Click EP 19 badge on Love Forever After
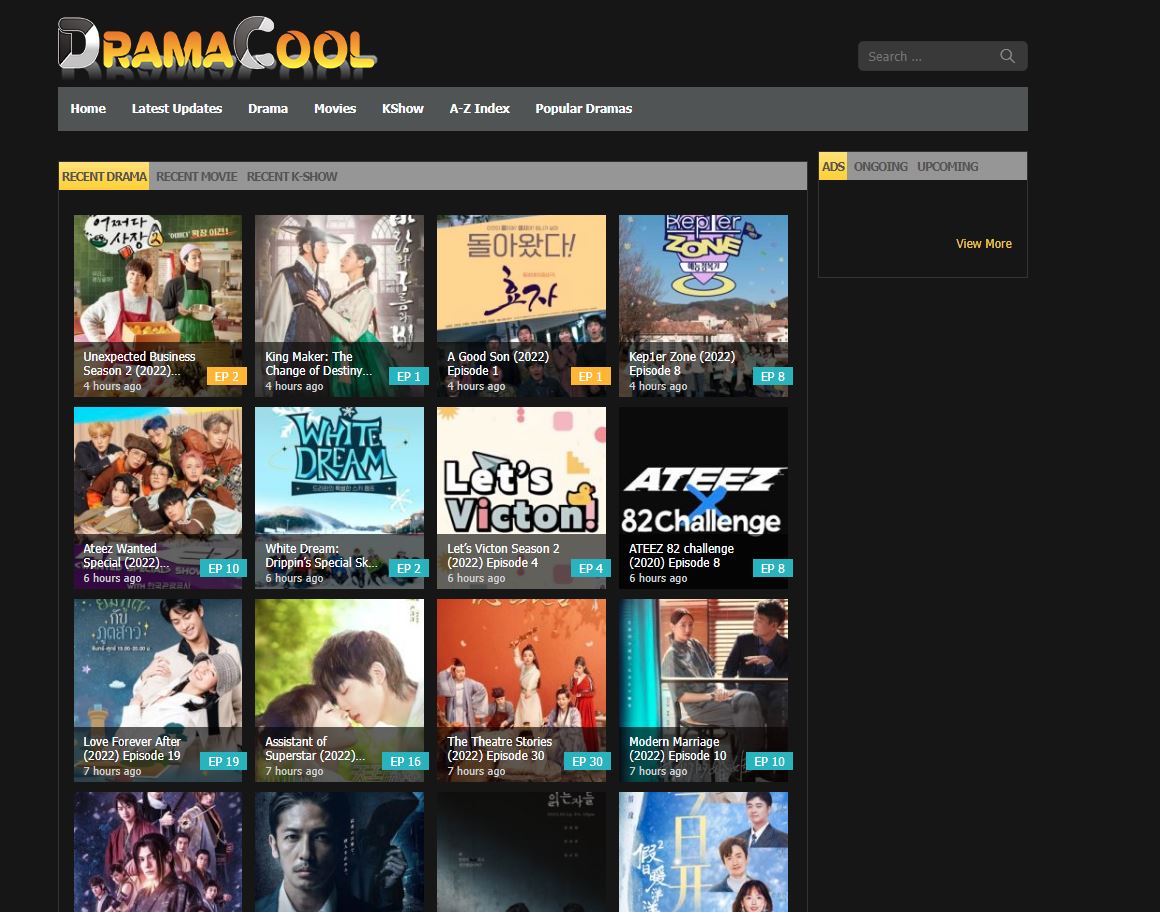The height and width of the screenshot is (912, 1160). point(223,761)
